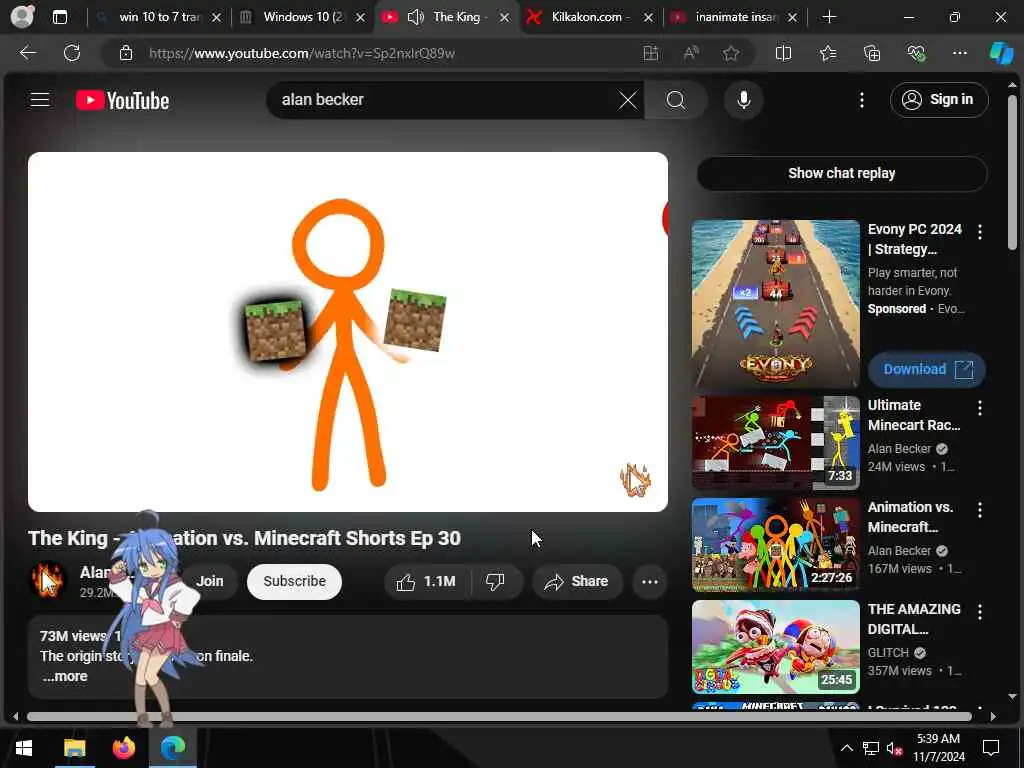
Task: Open options for Animation vs. Minecraft video
Action: (x=980, y=509)
